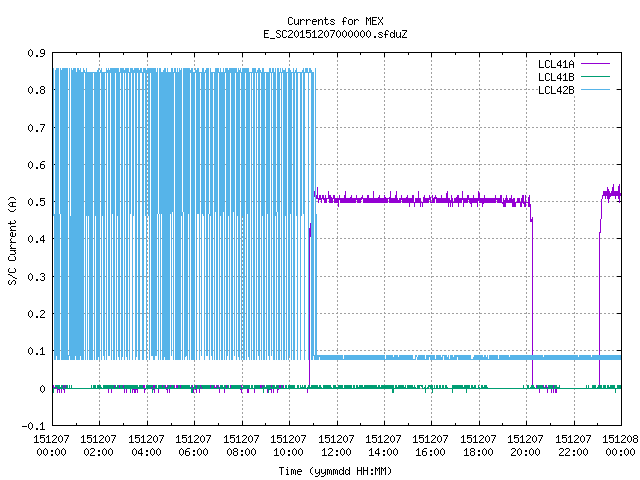Click the blue LCL42B legend line sample
The image size is (640, 480).
[x=595, y=89]
